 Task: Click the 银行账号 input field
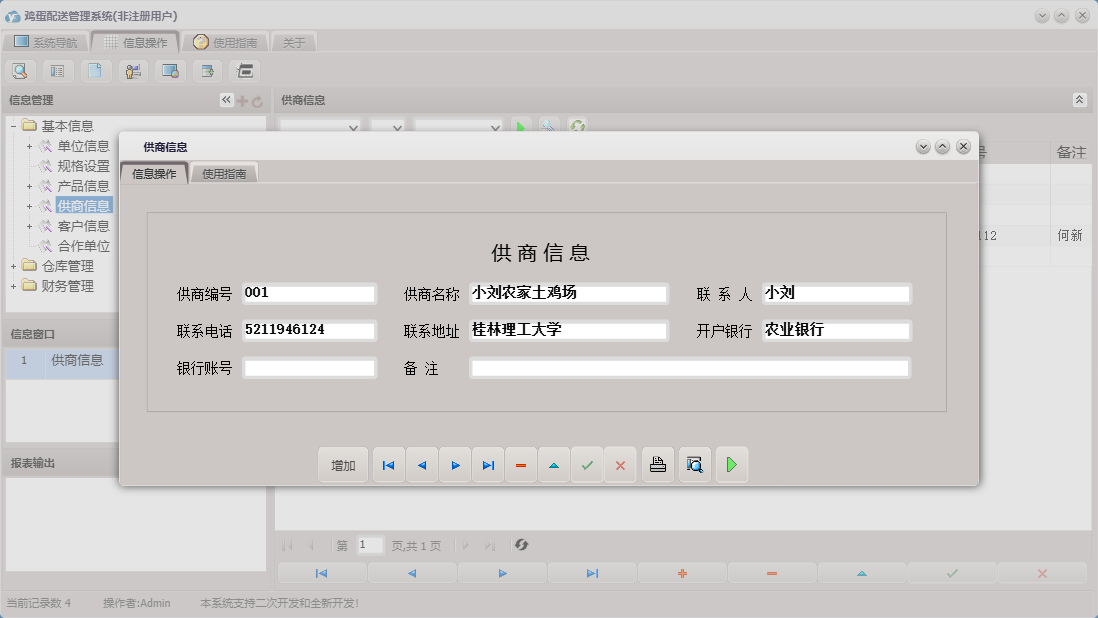(309, 367)
